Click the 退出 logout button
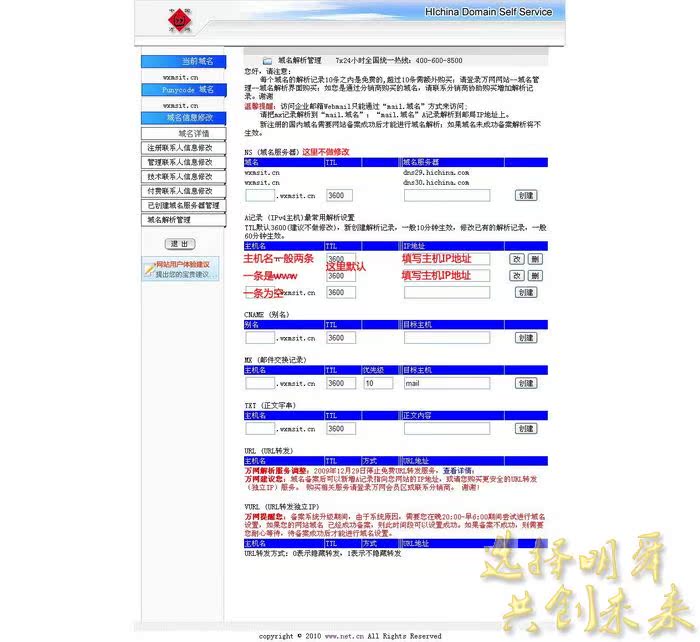 [x=180, y=244]
